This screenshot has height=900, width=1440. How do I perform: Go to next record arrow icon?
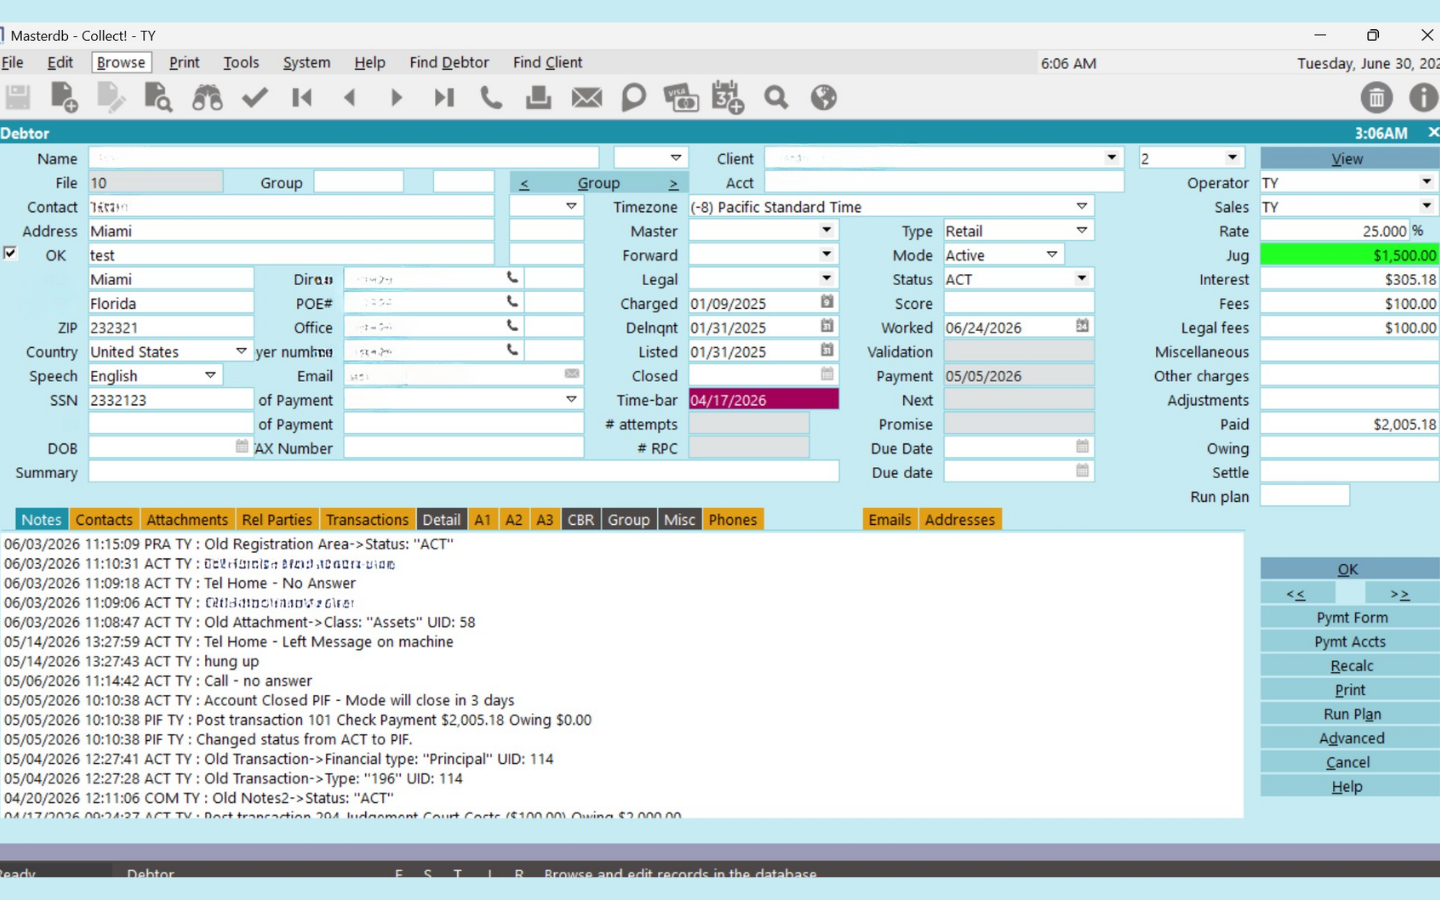point(396,98)
